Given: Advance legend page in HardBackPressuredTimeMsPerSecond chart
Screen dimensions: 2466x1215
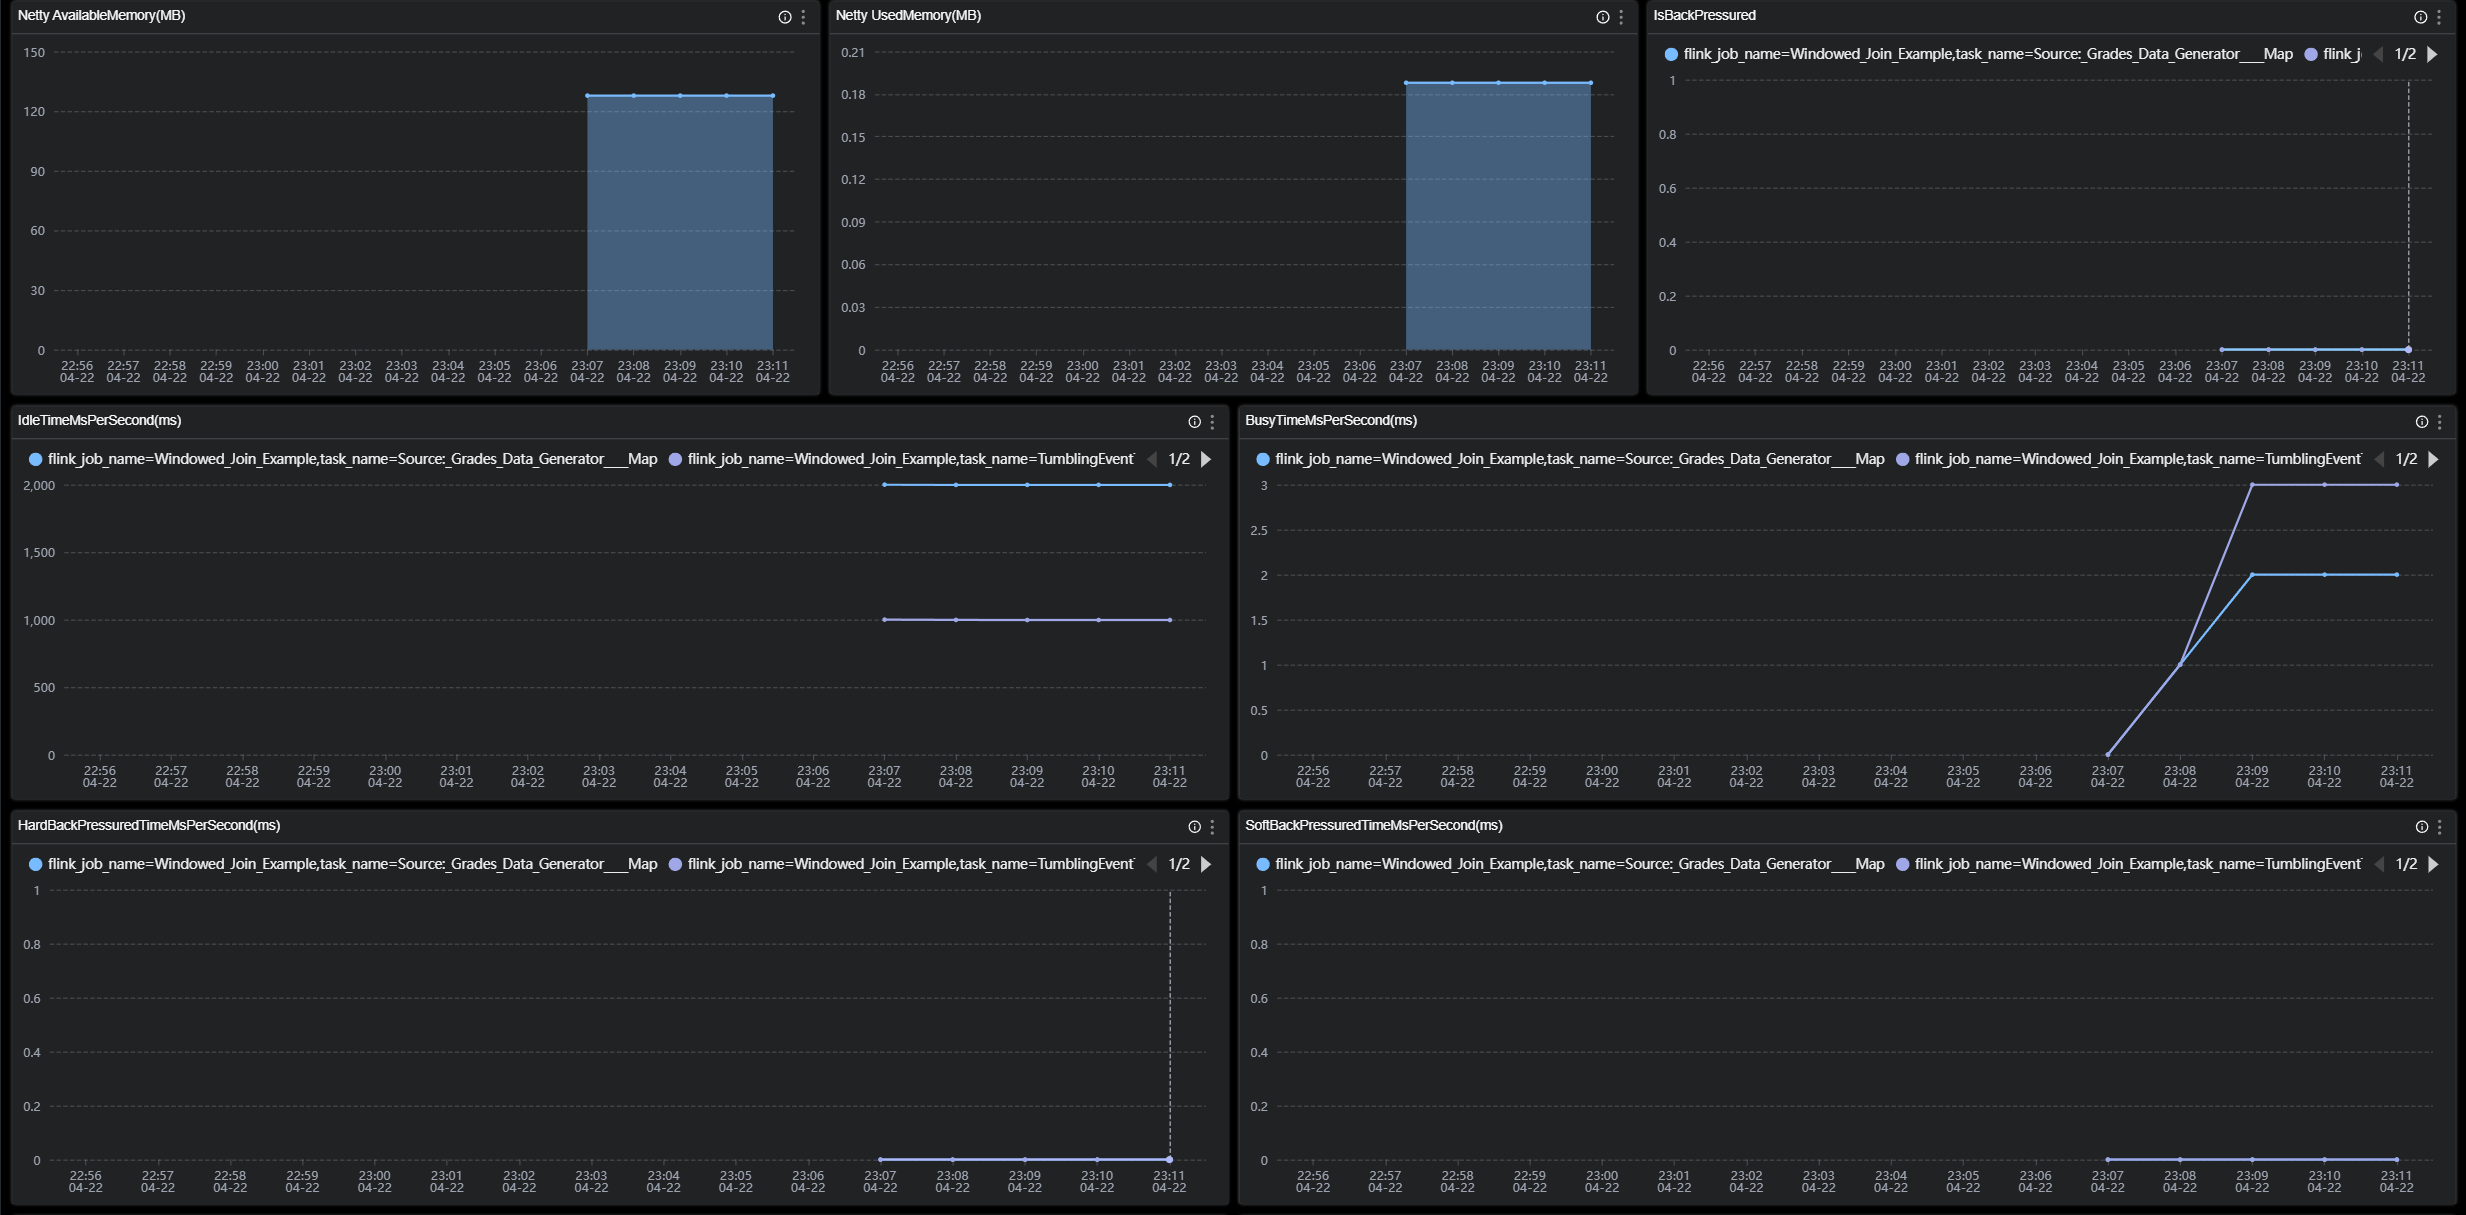Looking at the screenshot, I should pos(1206,864).
